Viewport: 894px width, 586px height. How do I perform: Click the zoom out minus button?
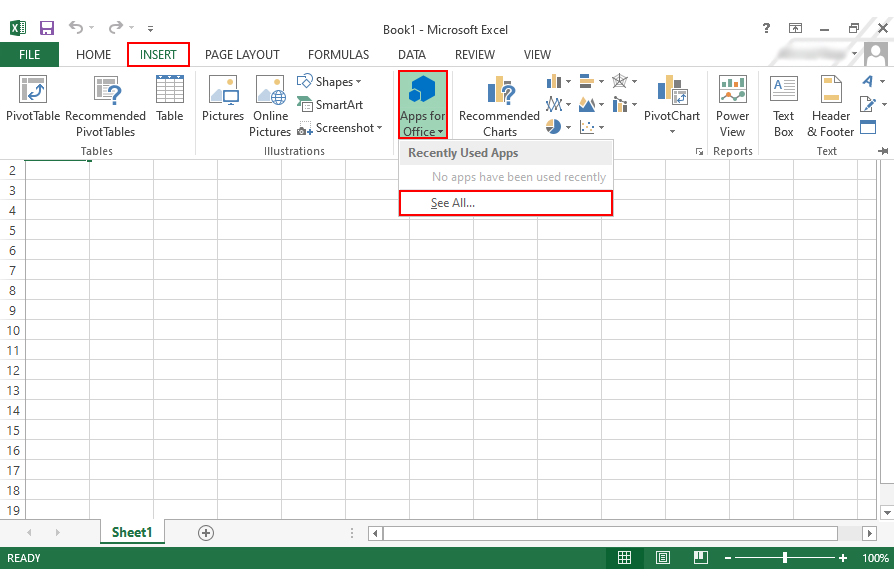pyautogui.click(x=728, y=558)
